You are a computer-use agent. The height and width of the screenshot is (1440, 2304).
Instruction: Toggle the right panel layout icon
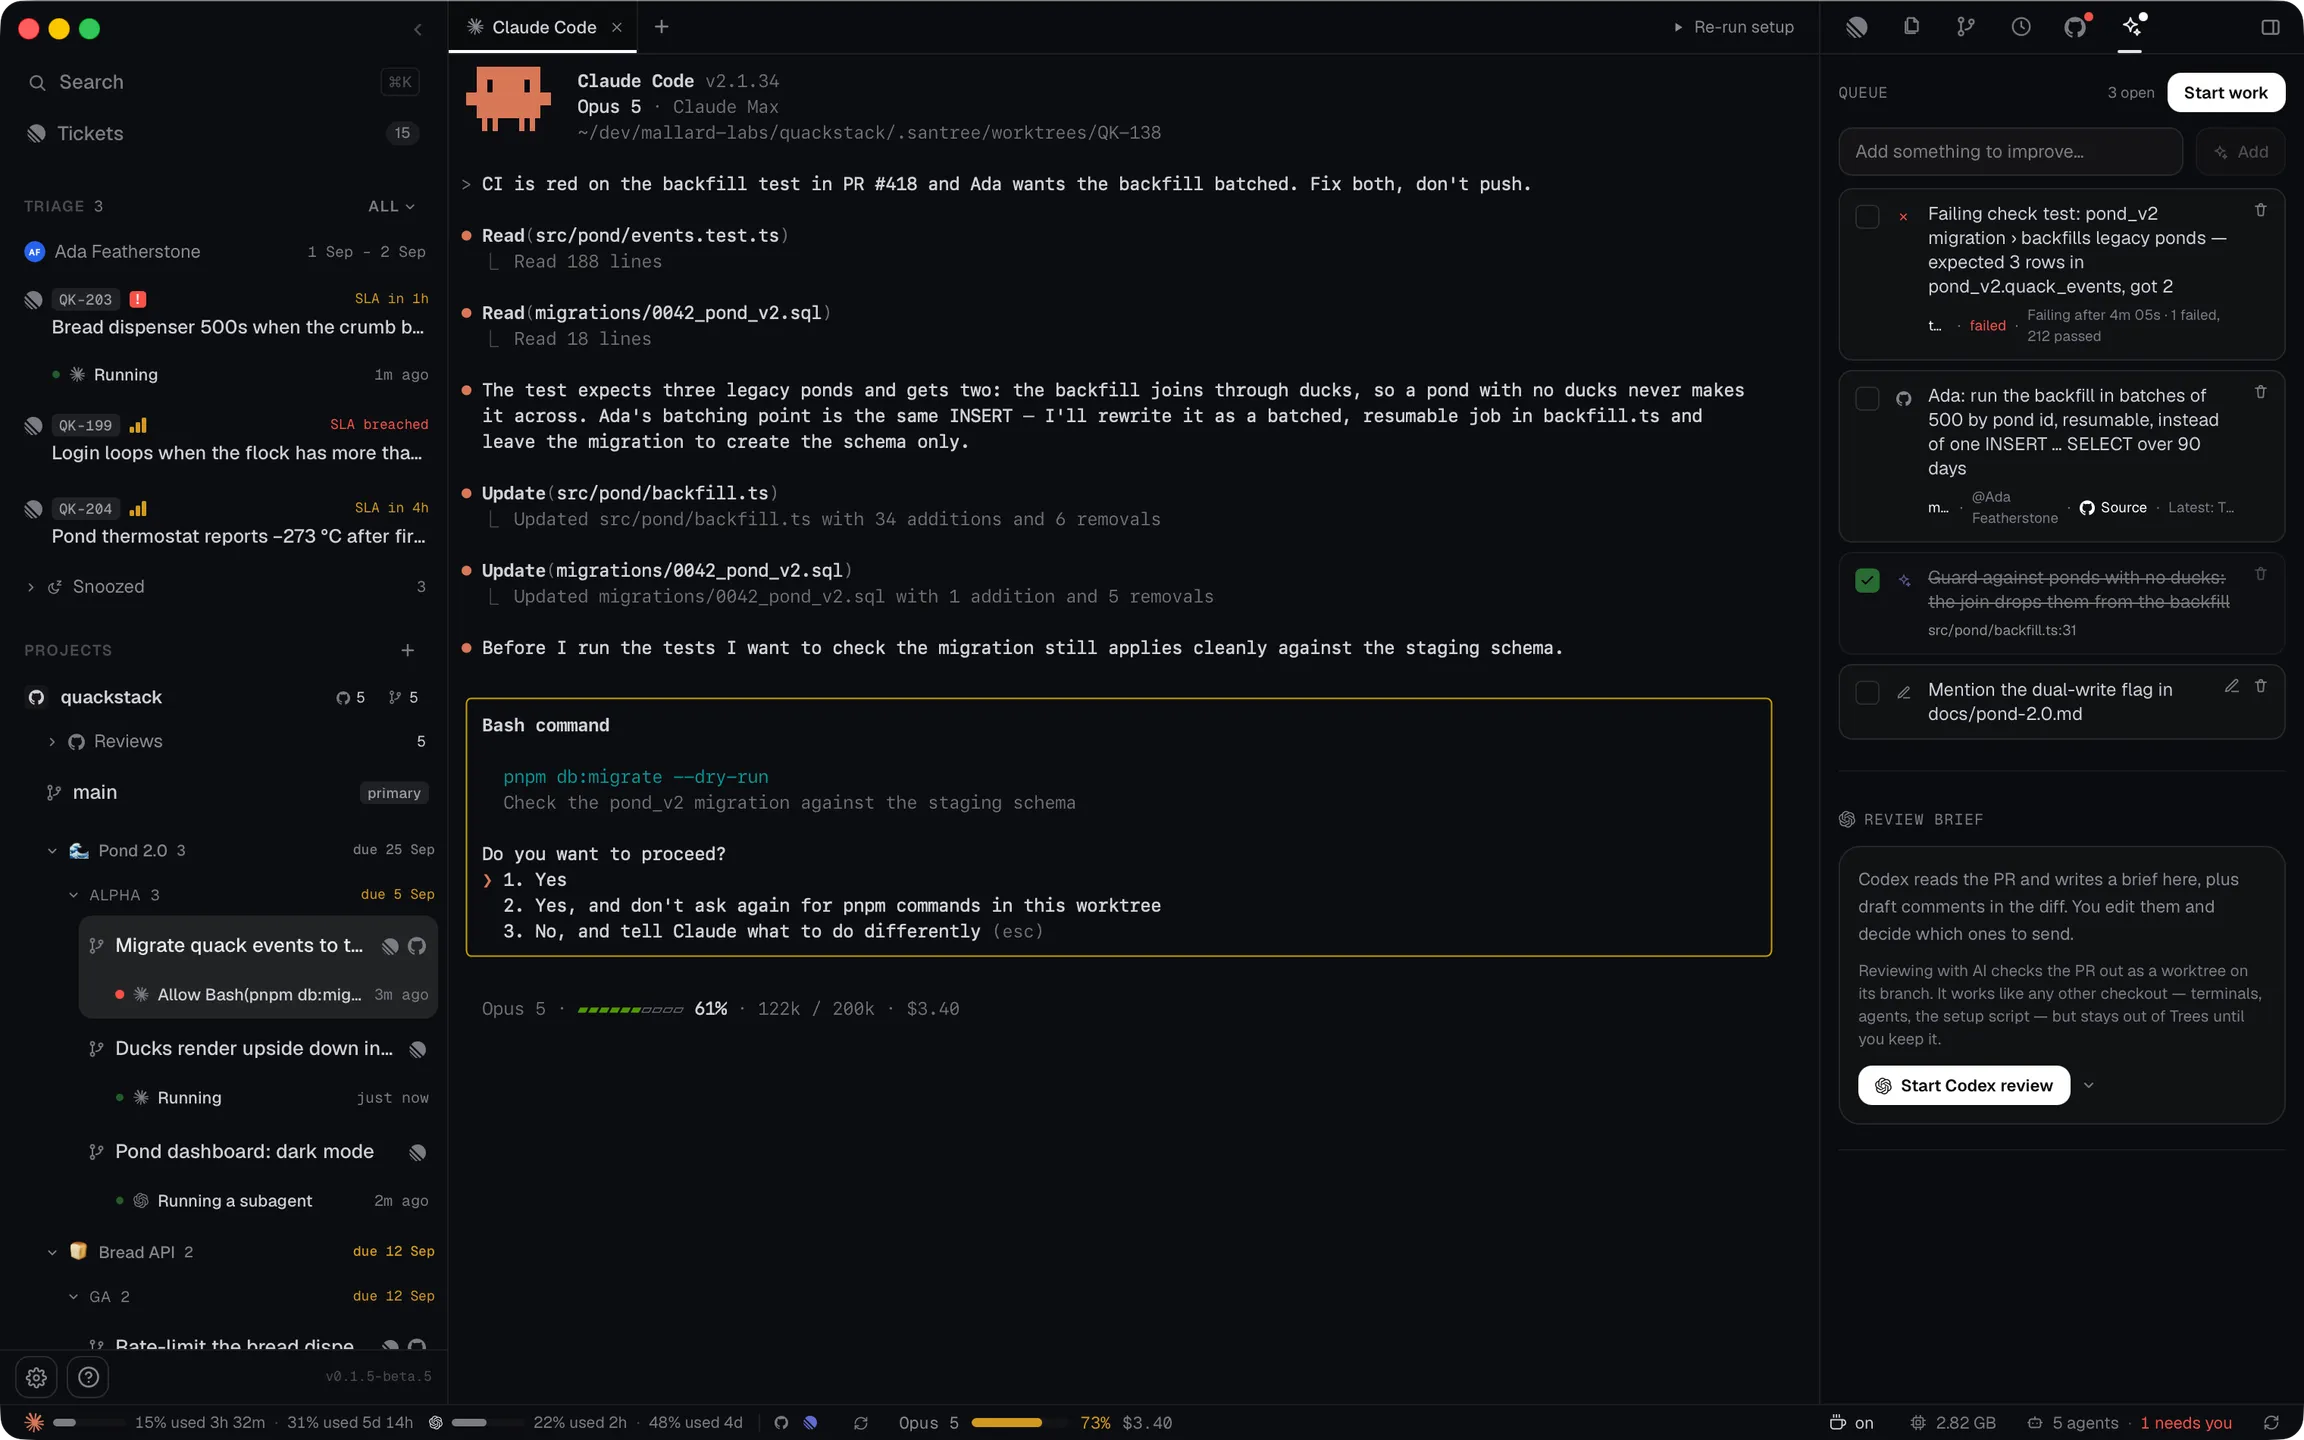pos(2270,27)
